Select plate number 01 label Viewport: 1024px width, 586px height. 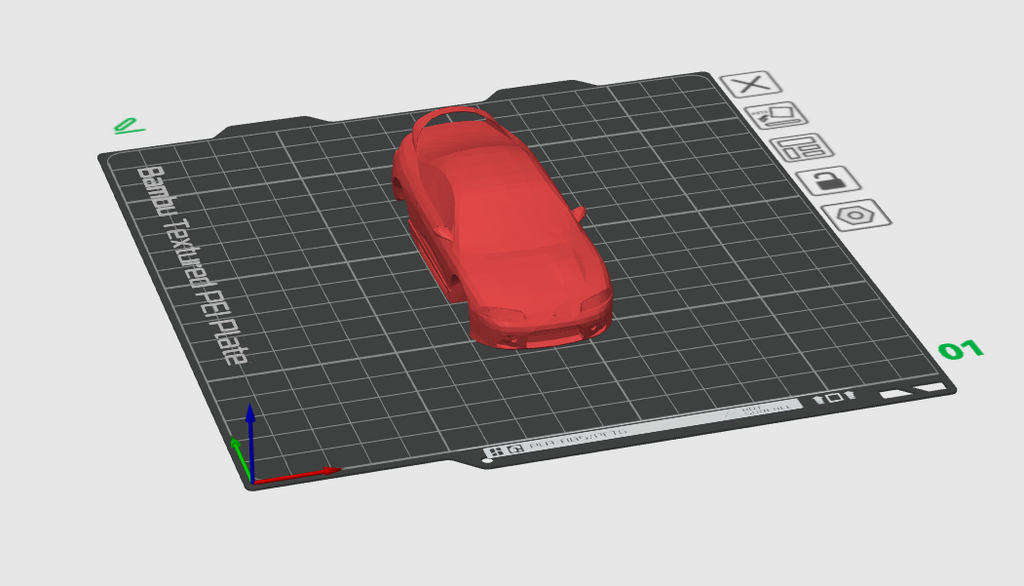pos(961,350)
